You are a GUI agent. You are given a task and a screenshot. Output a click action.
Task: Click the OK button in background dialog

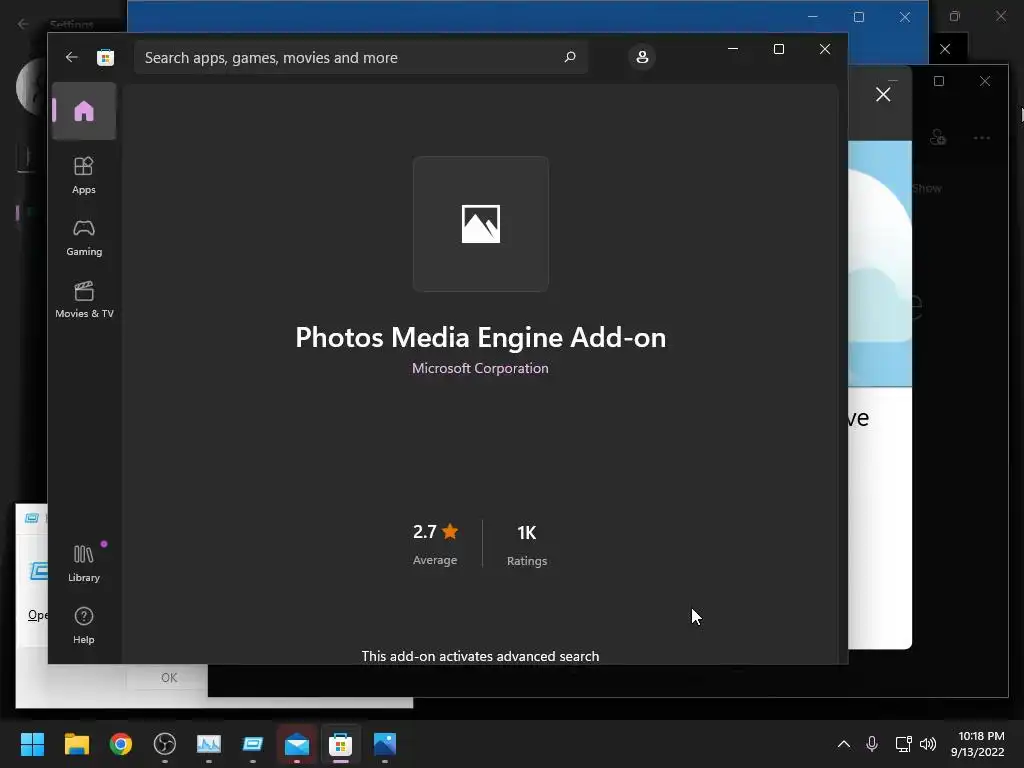(169, 677)
